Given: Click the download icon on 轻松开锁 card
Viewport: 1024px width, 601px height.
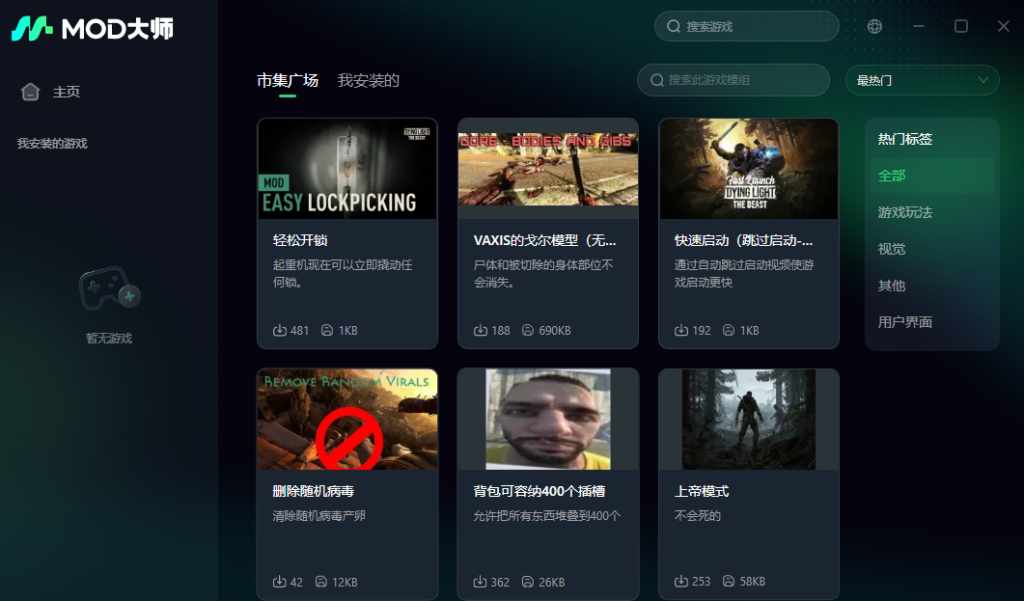Looking at the screenshot, I should coord(280,330).
